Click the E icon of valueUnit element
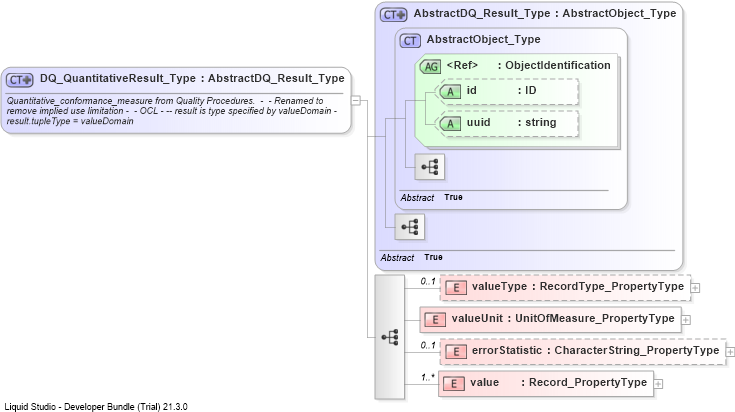Screen dimensions: 735x412 tap(435, 320)
